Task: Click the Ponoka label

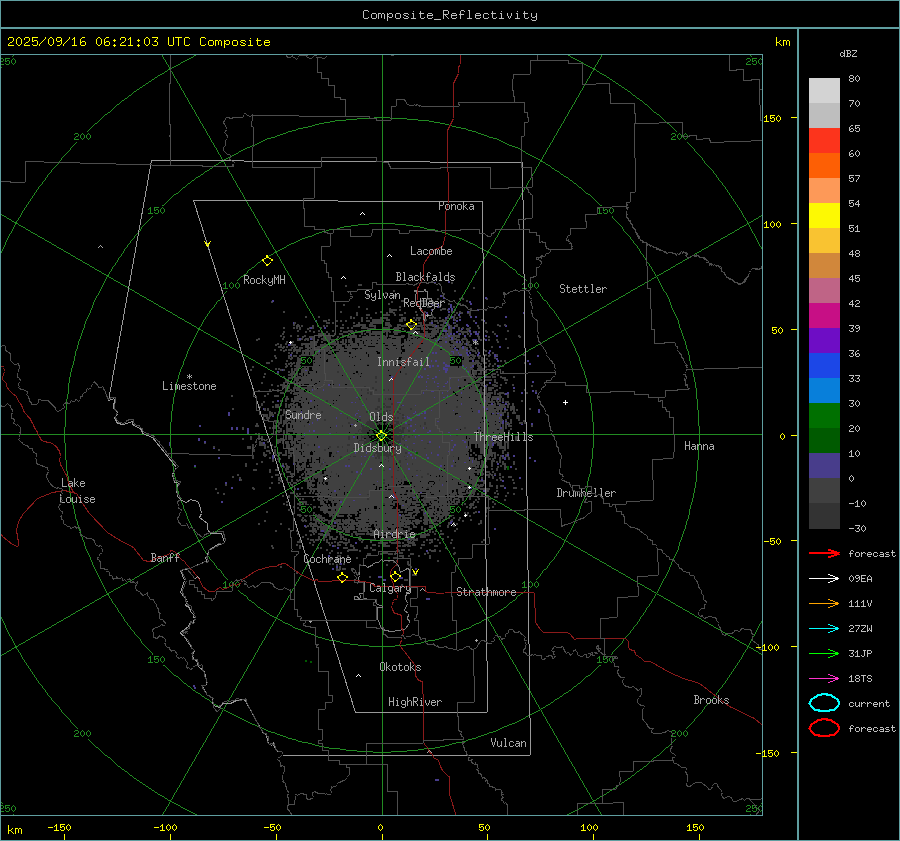Action: (456, 206)
